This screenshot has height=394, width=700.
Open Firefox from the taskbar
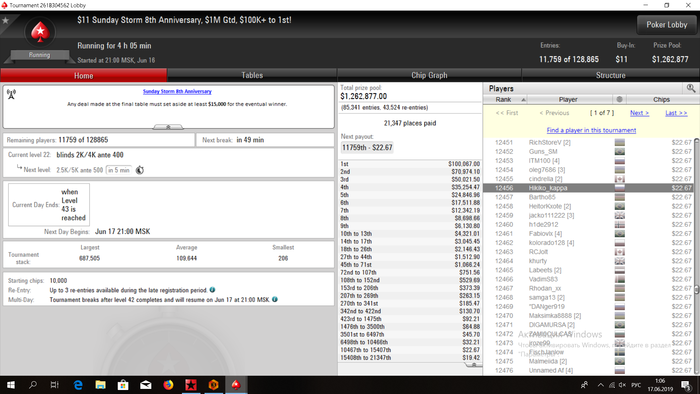pos(168,385)
